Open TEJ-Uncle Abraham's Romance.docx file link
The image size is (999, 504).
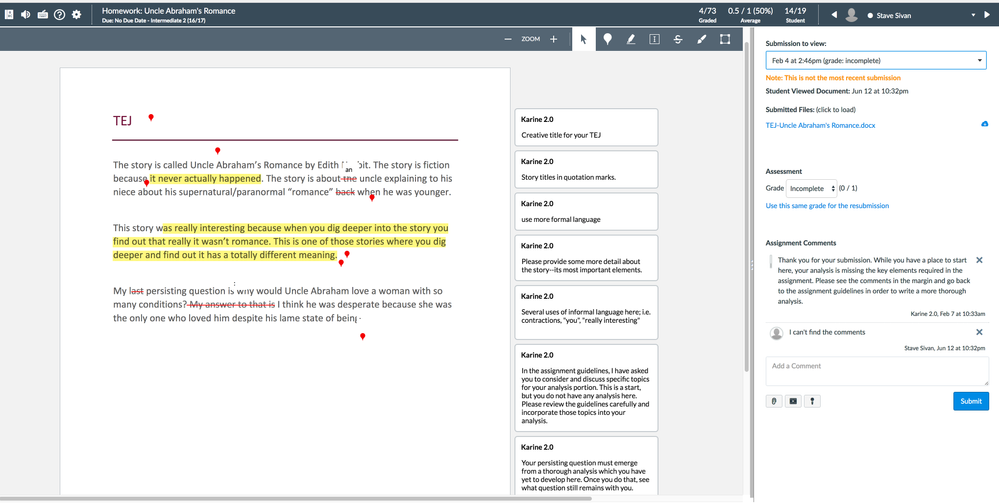[820, 126]
